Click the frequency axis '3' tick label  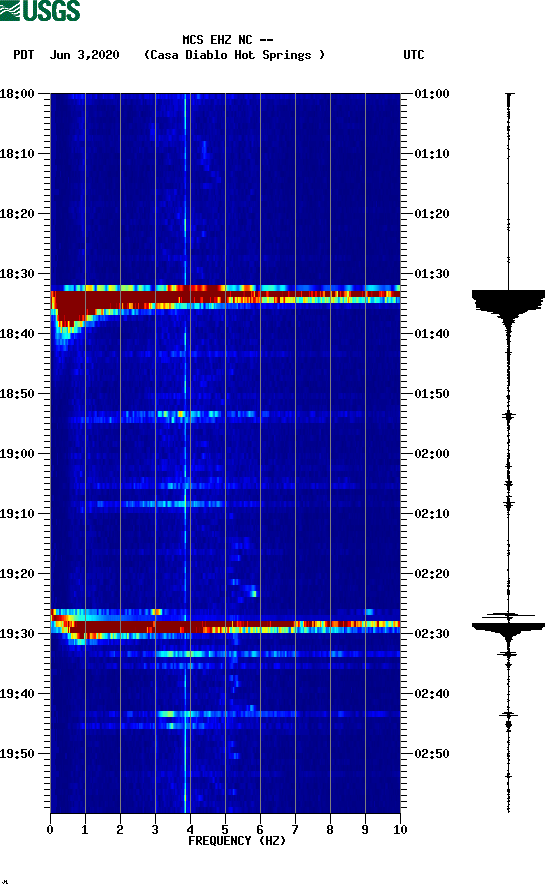tap(155, 830)
